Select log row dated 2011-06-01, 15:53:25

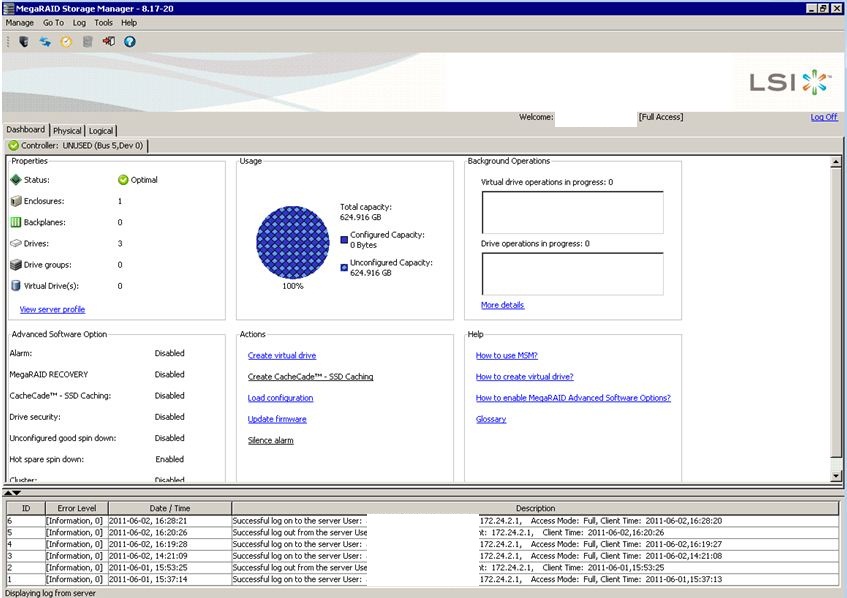422,567
